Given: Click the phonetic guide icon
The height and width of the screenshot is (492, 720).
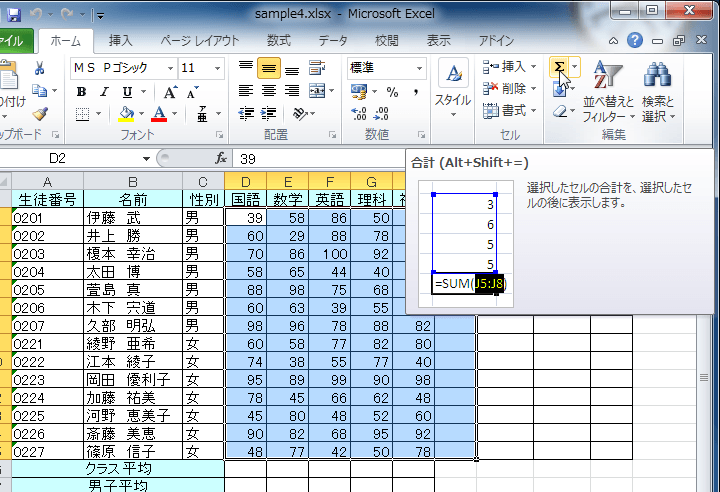Looking at the screenshot, I should (202, 114).
